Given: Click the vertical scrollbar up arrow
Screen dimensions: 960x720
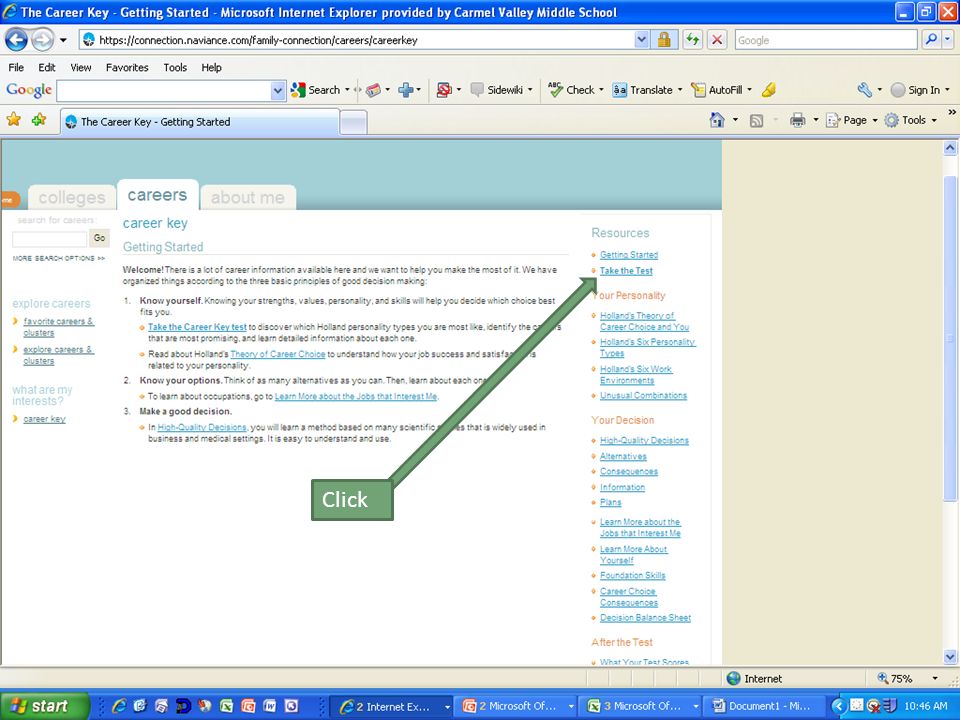Looking at the screenshot, I should coord(950,148).
